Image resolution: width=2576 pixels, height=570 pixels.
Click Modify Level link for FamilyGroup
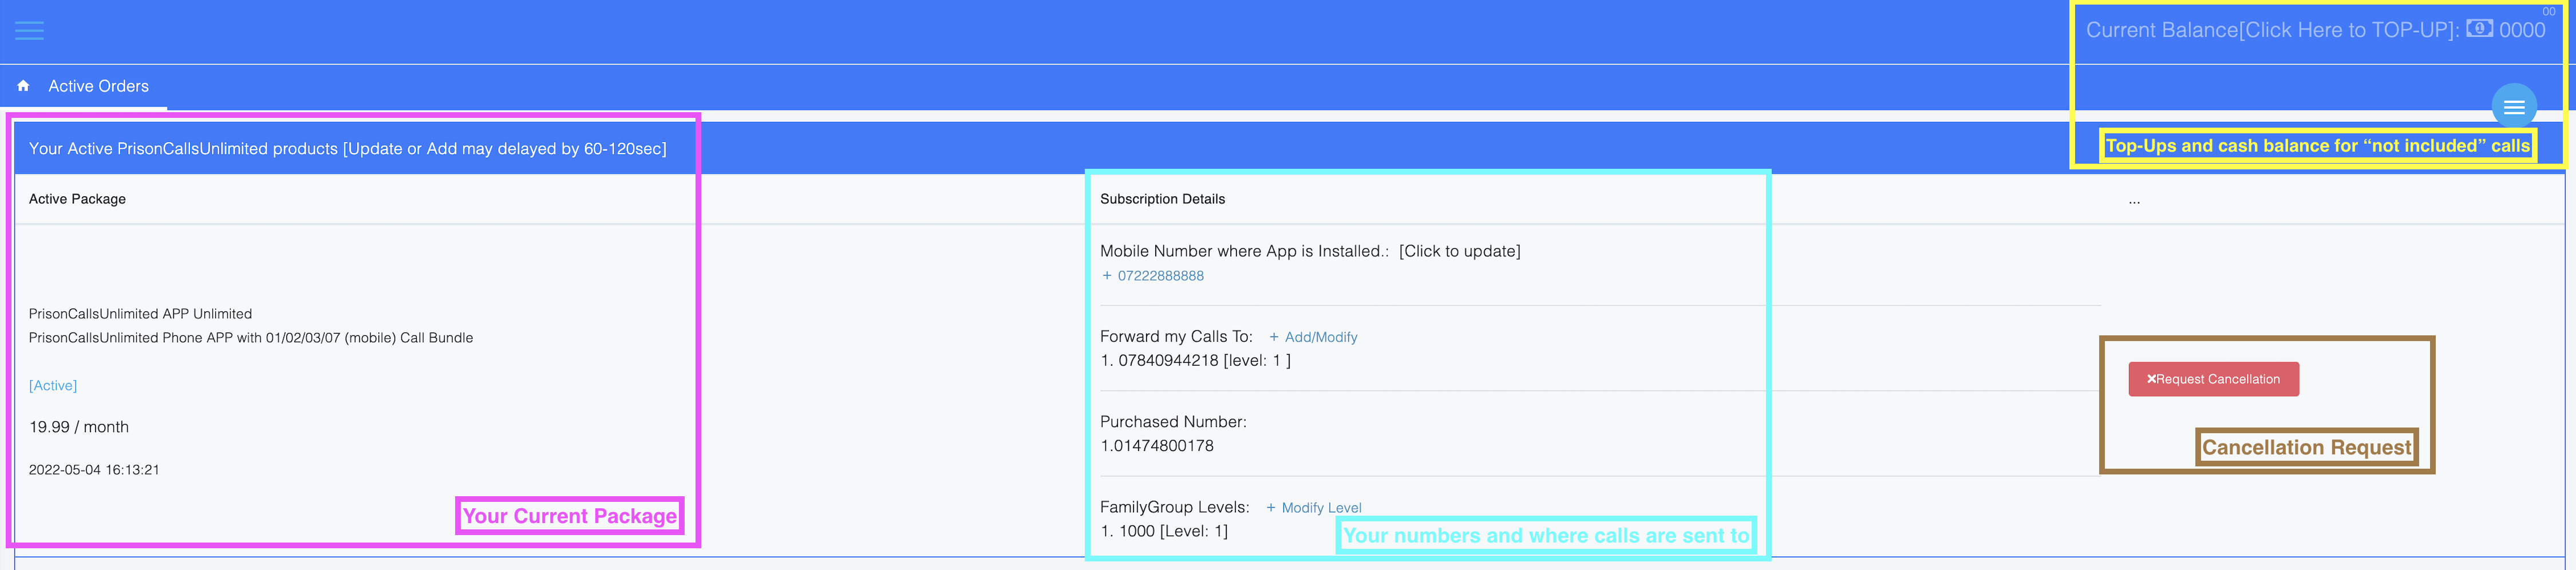click(x=1313, y=508)
